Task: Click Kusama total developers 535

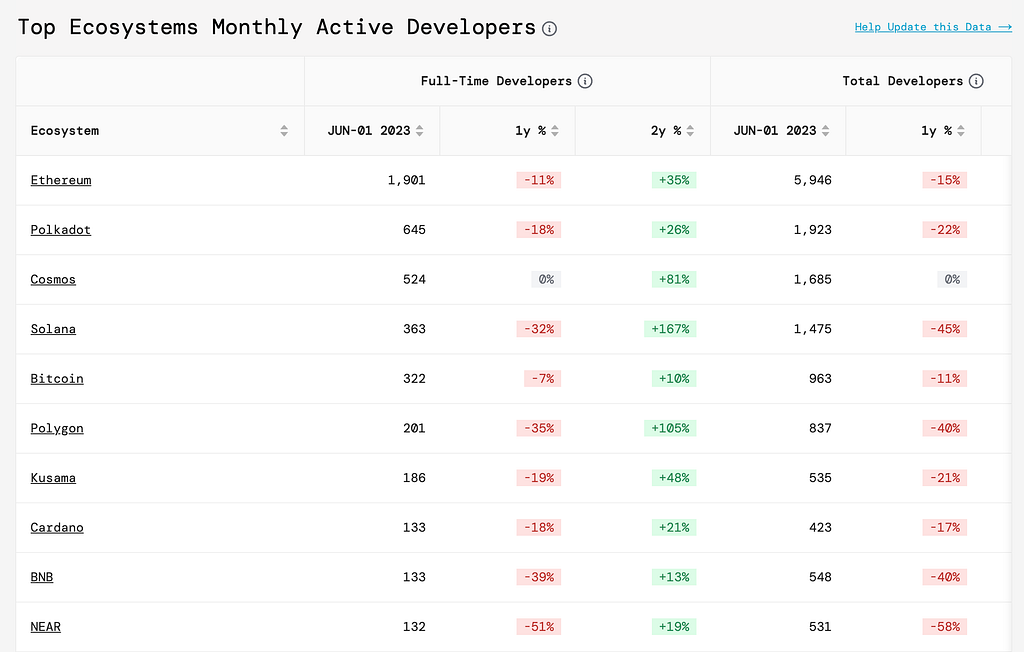Action: (x=820, y=478)
